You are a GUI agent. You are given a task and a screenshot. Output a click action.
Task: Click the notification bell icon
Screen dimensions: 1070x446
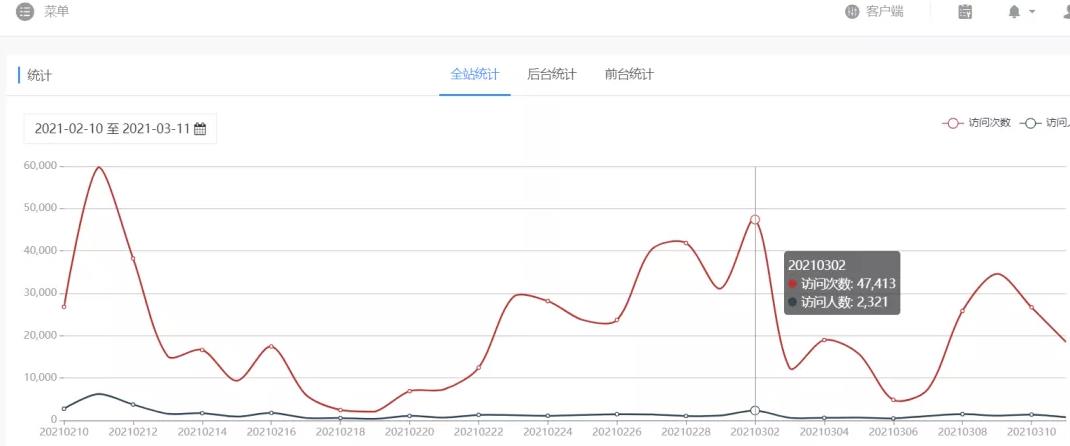(1014, 12)
